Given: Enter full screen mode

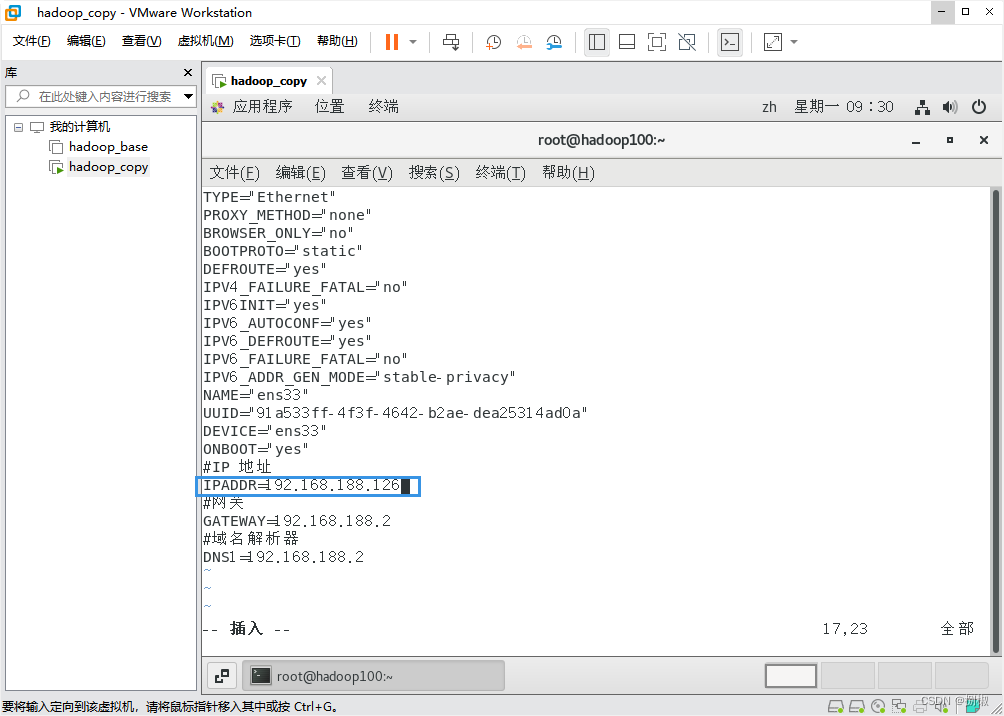Looking at the screenshot, I should (657, 42).
